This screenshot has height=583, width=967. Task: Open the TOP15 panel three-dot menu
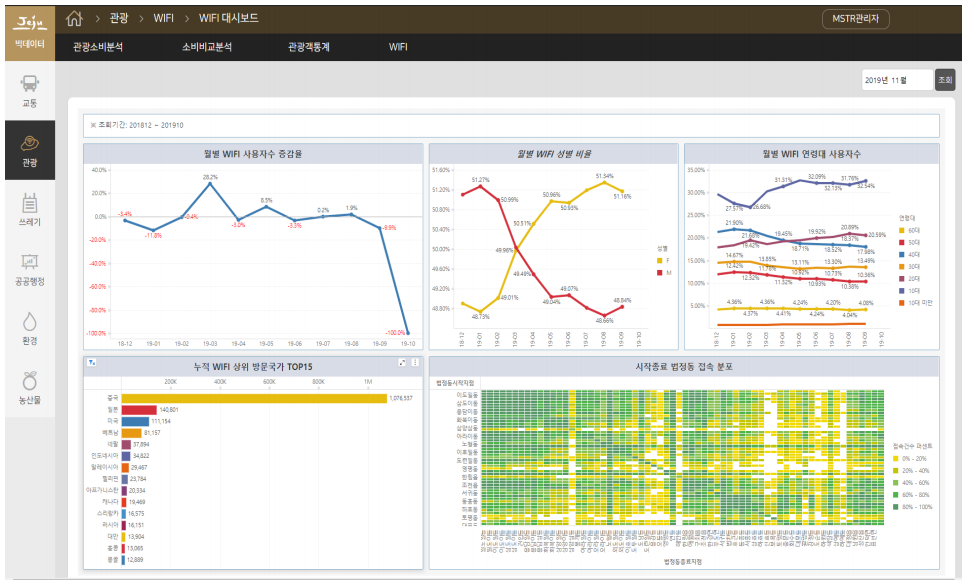pos(415,363)
